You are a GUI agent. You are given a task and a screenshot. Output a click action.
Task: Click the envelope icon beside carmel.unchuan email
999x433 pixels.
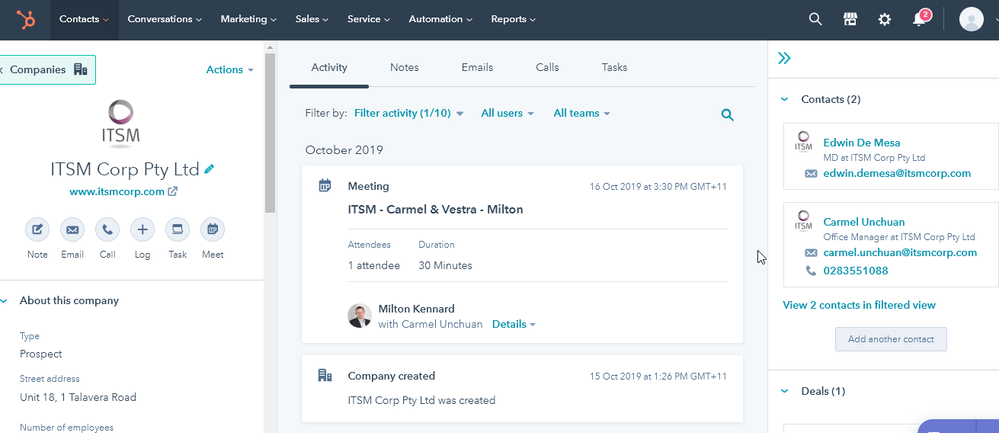(810, 253)
